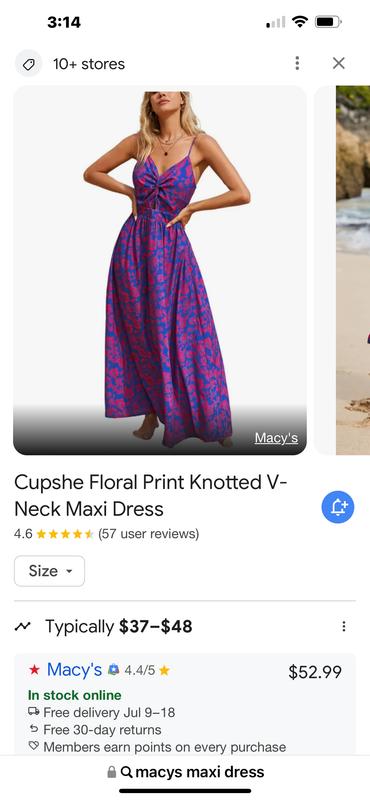
Task: Close the product panel with the X
Action: (x=339, y=63)
